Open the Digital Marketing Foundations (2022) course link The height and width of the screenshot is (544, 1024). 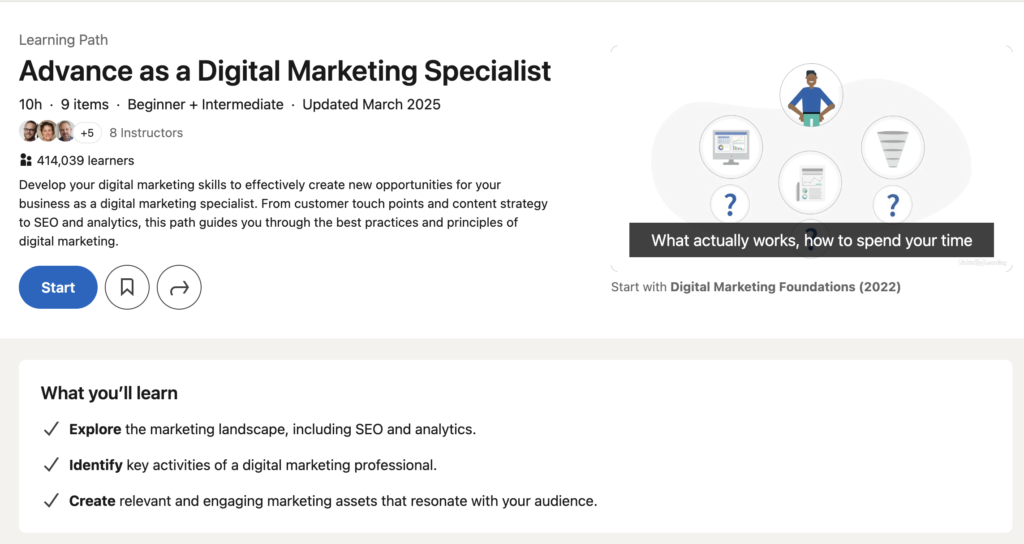click(785, 287)
